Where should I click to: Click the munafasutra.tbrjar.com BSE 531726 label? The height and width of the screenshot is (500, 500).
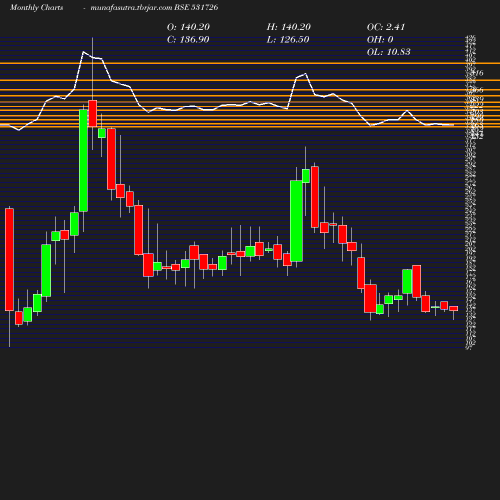click(x=154, y=7)
